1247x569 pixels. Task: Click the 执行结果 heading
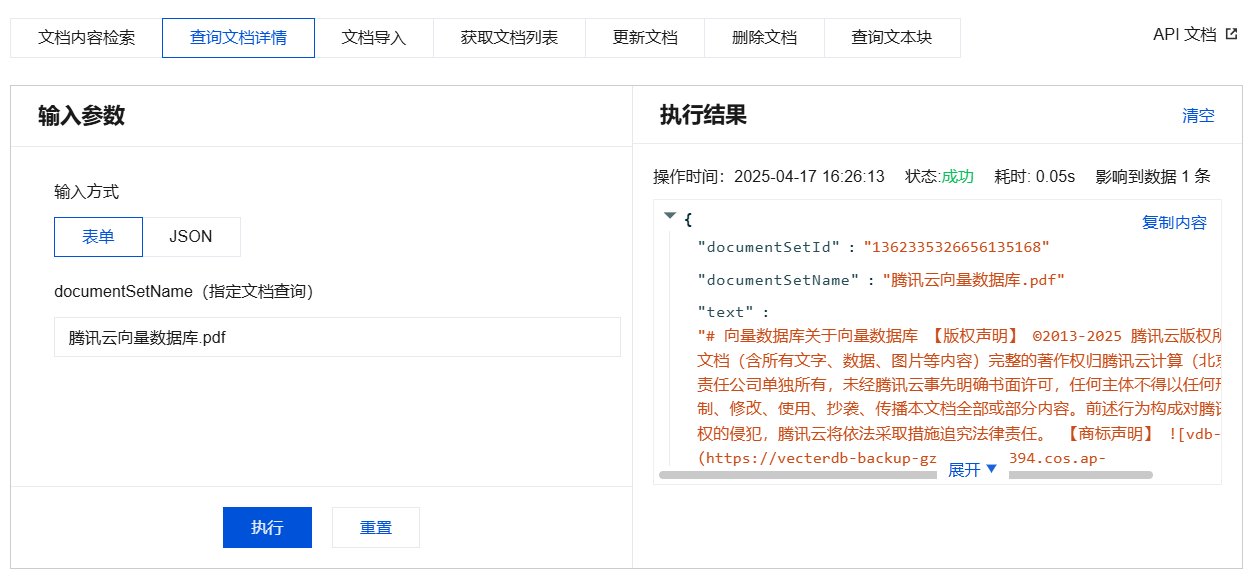point(703,115)
